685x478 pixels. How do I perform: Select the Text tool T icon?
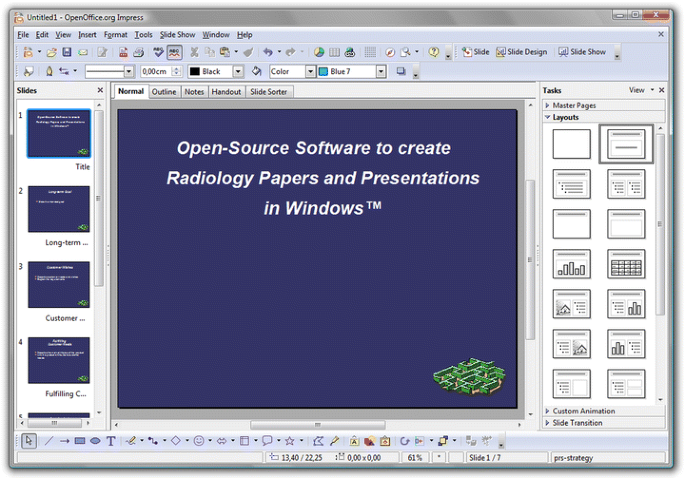(111, 441)
